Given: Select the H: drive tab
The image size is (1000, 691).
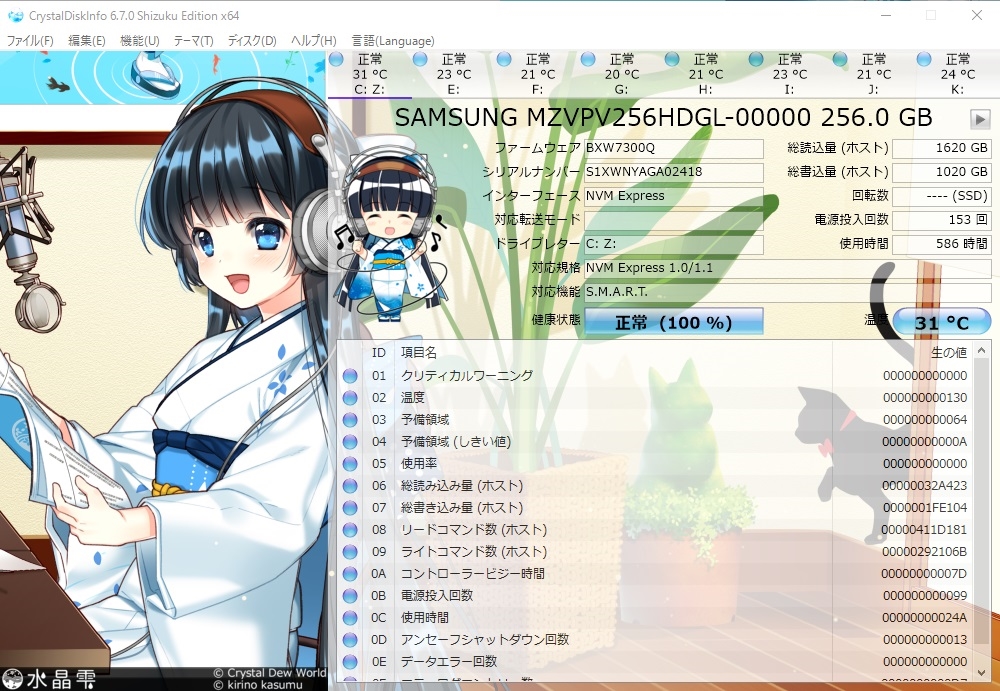Looking at the screenshot, I should point(705,74).
